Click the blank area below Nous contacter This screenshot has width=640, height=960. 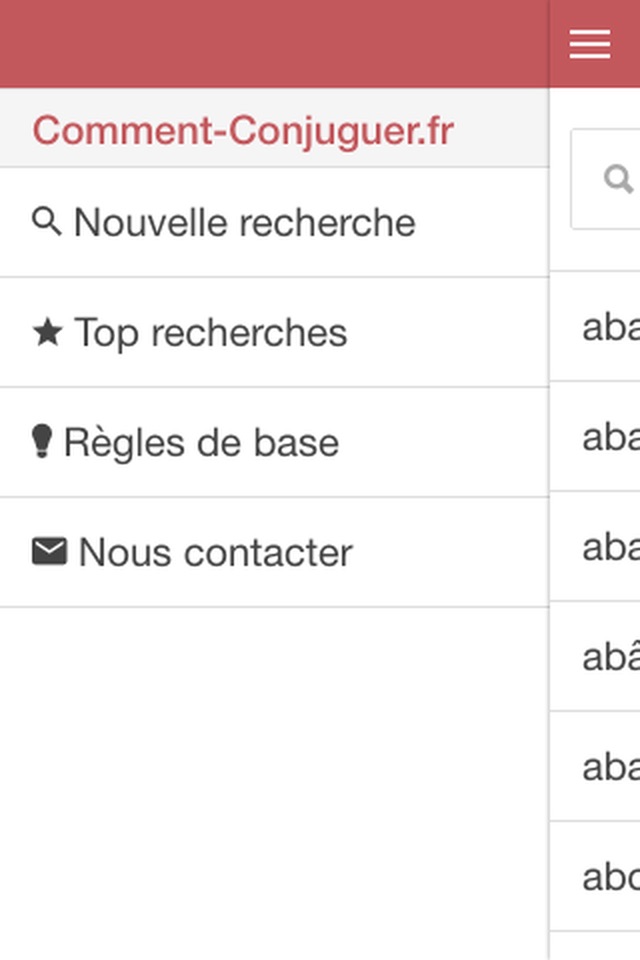coord(274,784)
